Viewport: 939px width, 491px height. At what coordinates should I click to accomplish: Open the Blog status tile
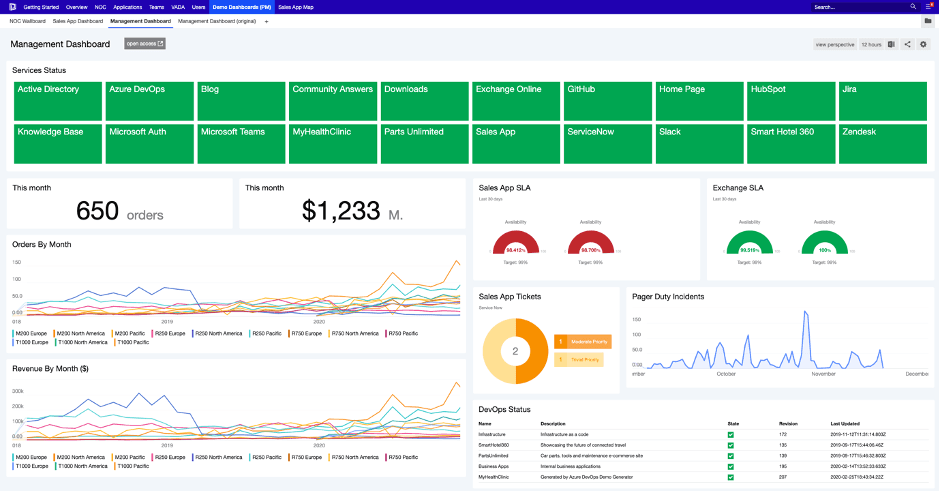tap(241, 101)
